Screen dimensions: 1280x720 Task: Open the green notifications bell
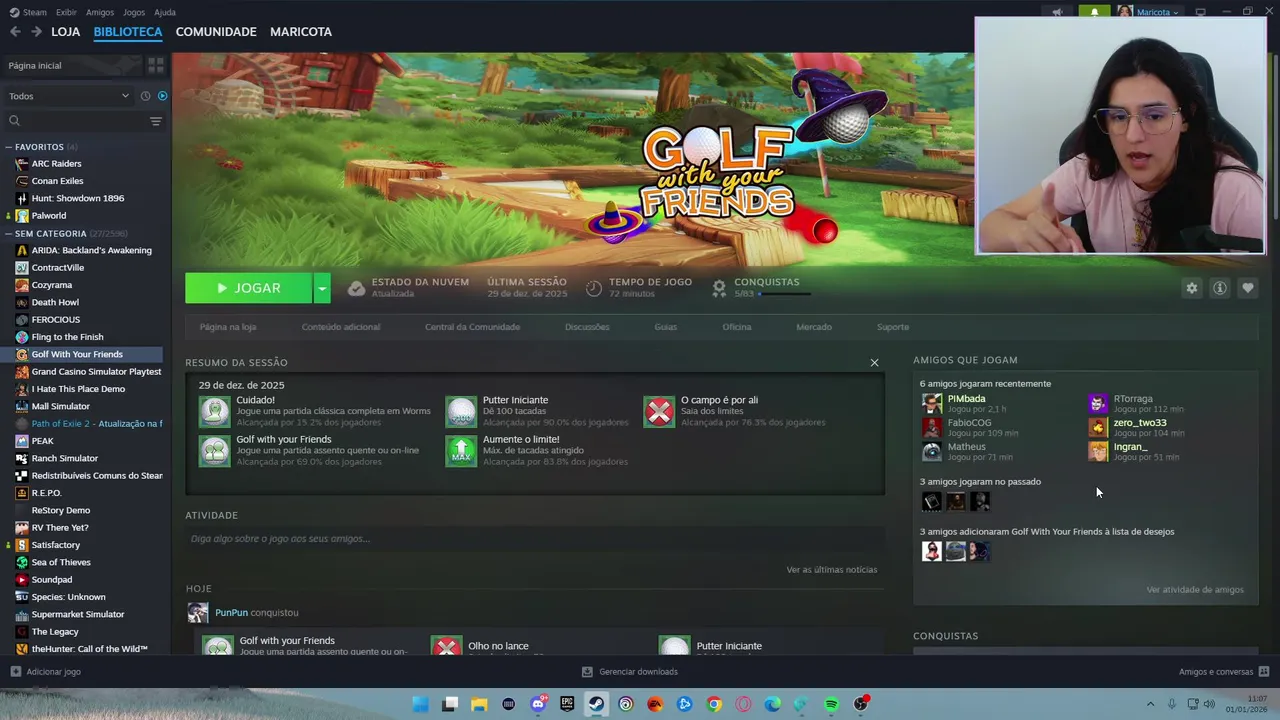point(1094,12)
